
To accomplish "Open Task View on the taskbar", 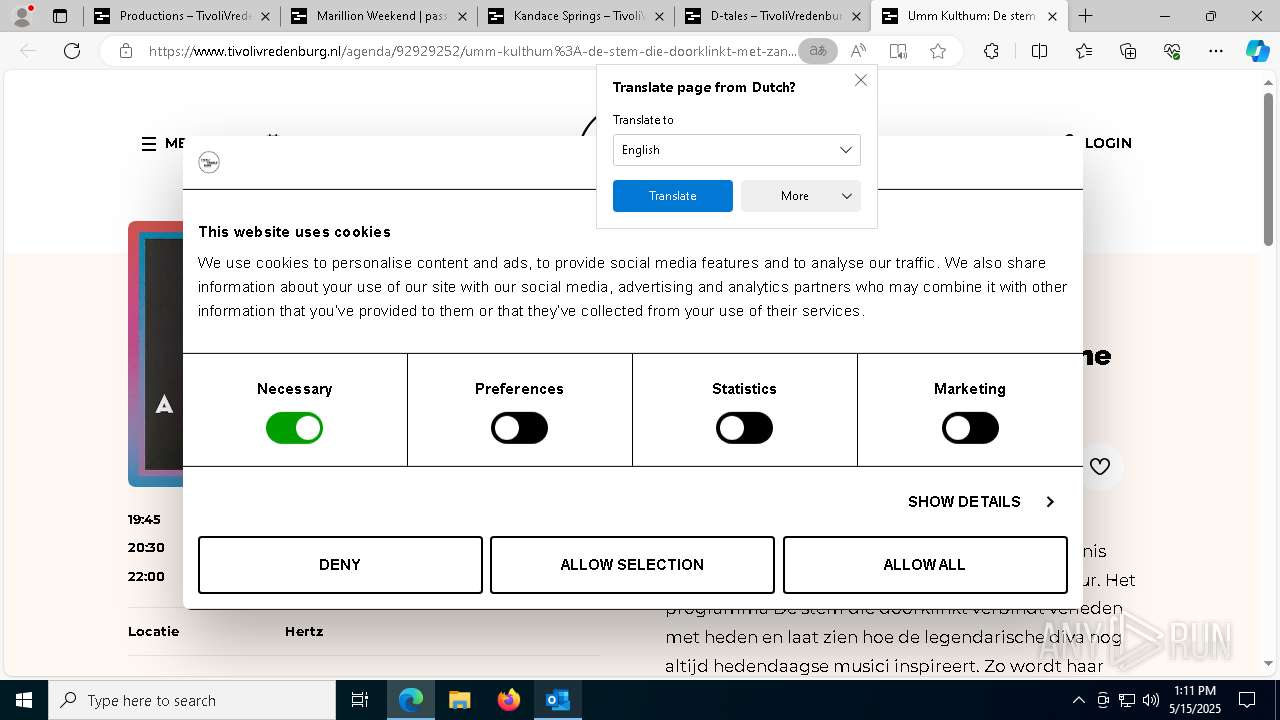I will pyautogui.click(x=360, y=700).
